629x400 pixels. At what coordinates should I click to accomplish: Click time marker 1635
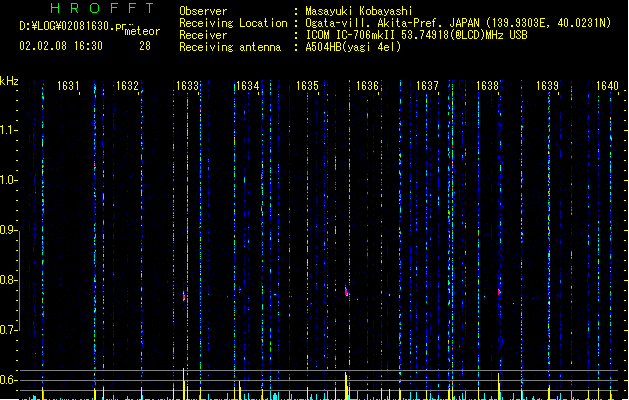point(307,86)
